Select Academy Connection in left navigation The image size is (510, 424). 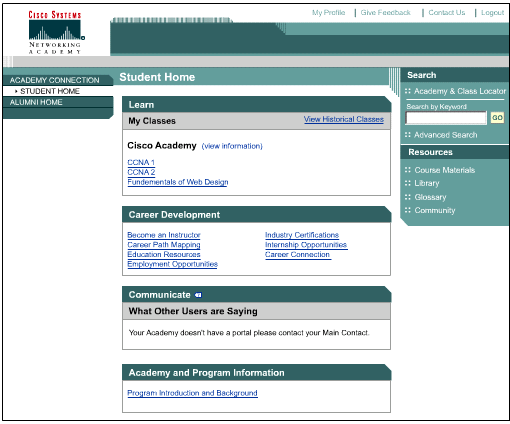(54, 80)
